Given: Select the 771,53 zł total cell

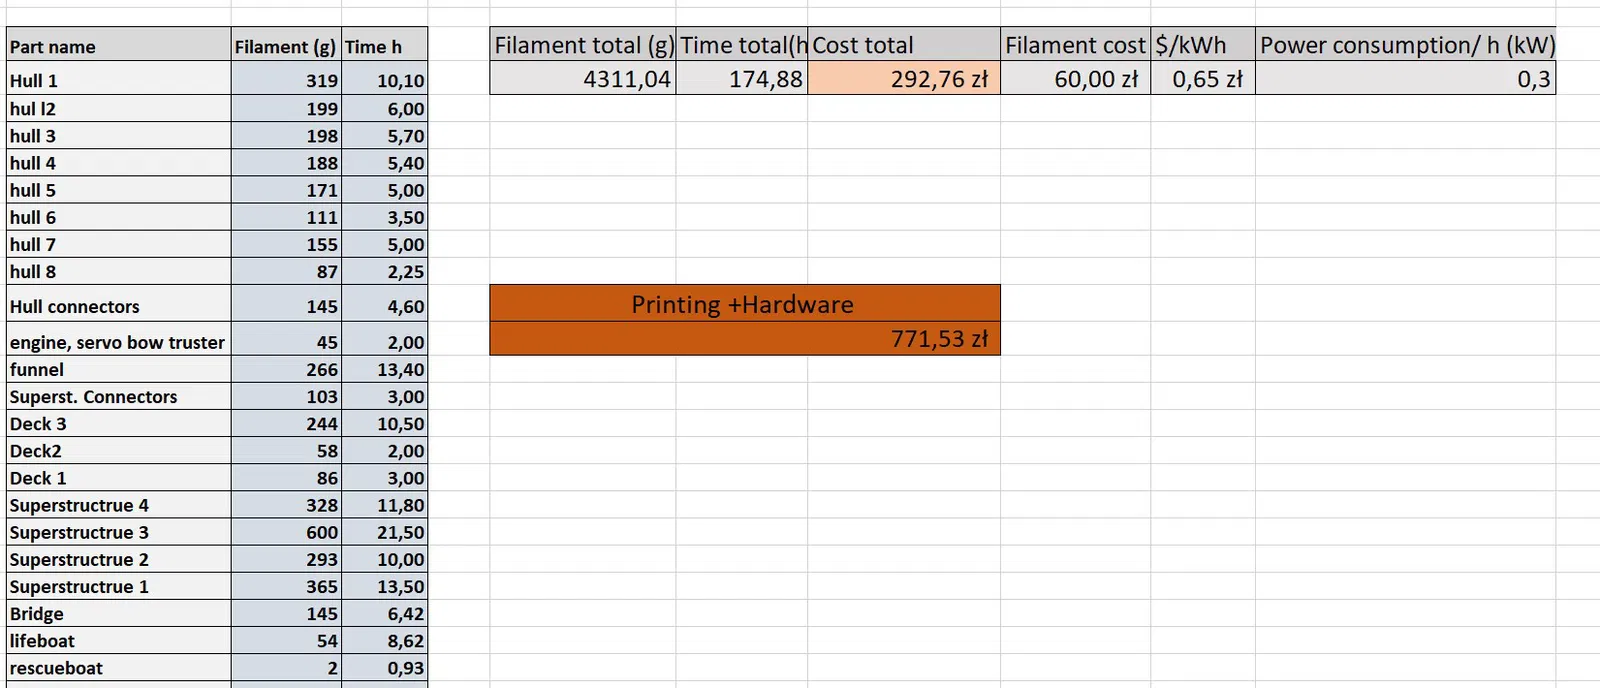Looking at the screenshot, I should [x=744, y=339].
